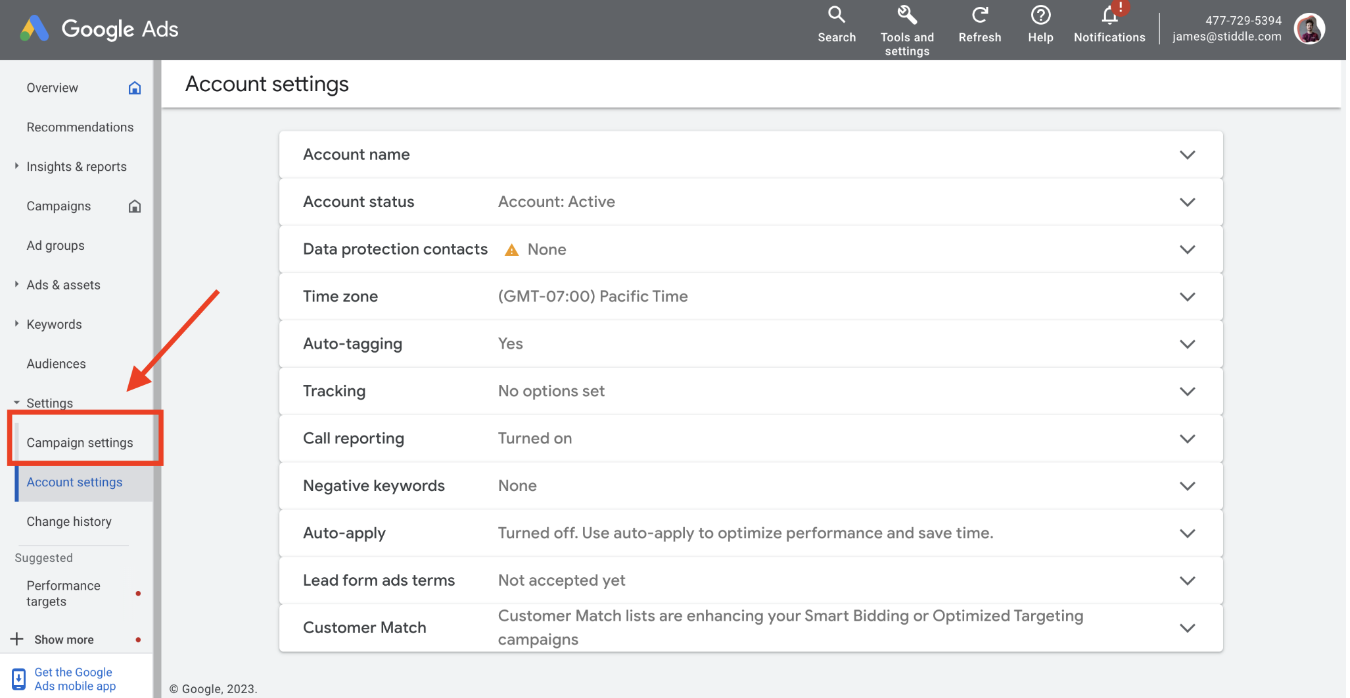Expand the Auto-tagging row chevron
The height and width of the screenshot is (698, 1350).
click(1187, 344)
